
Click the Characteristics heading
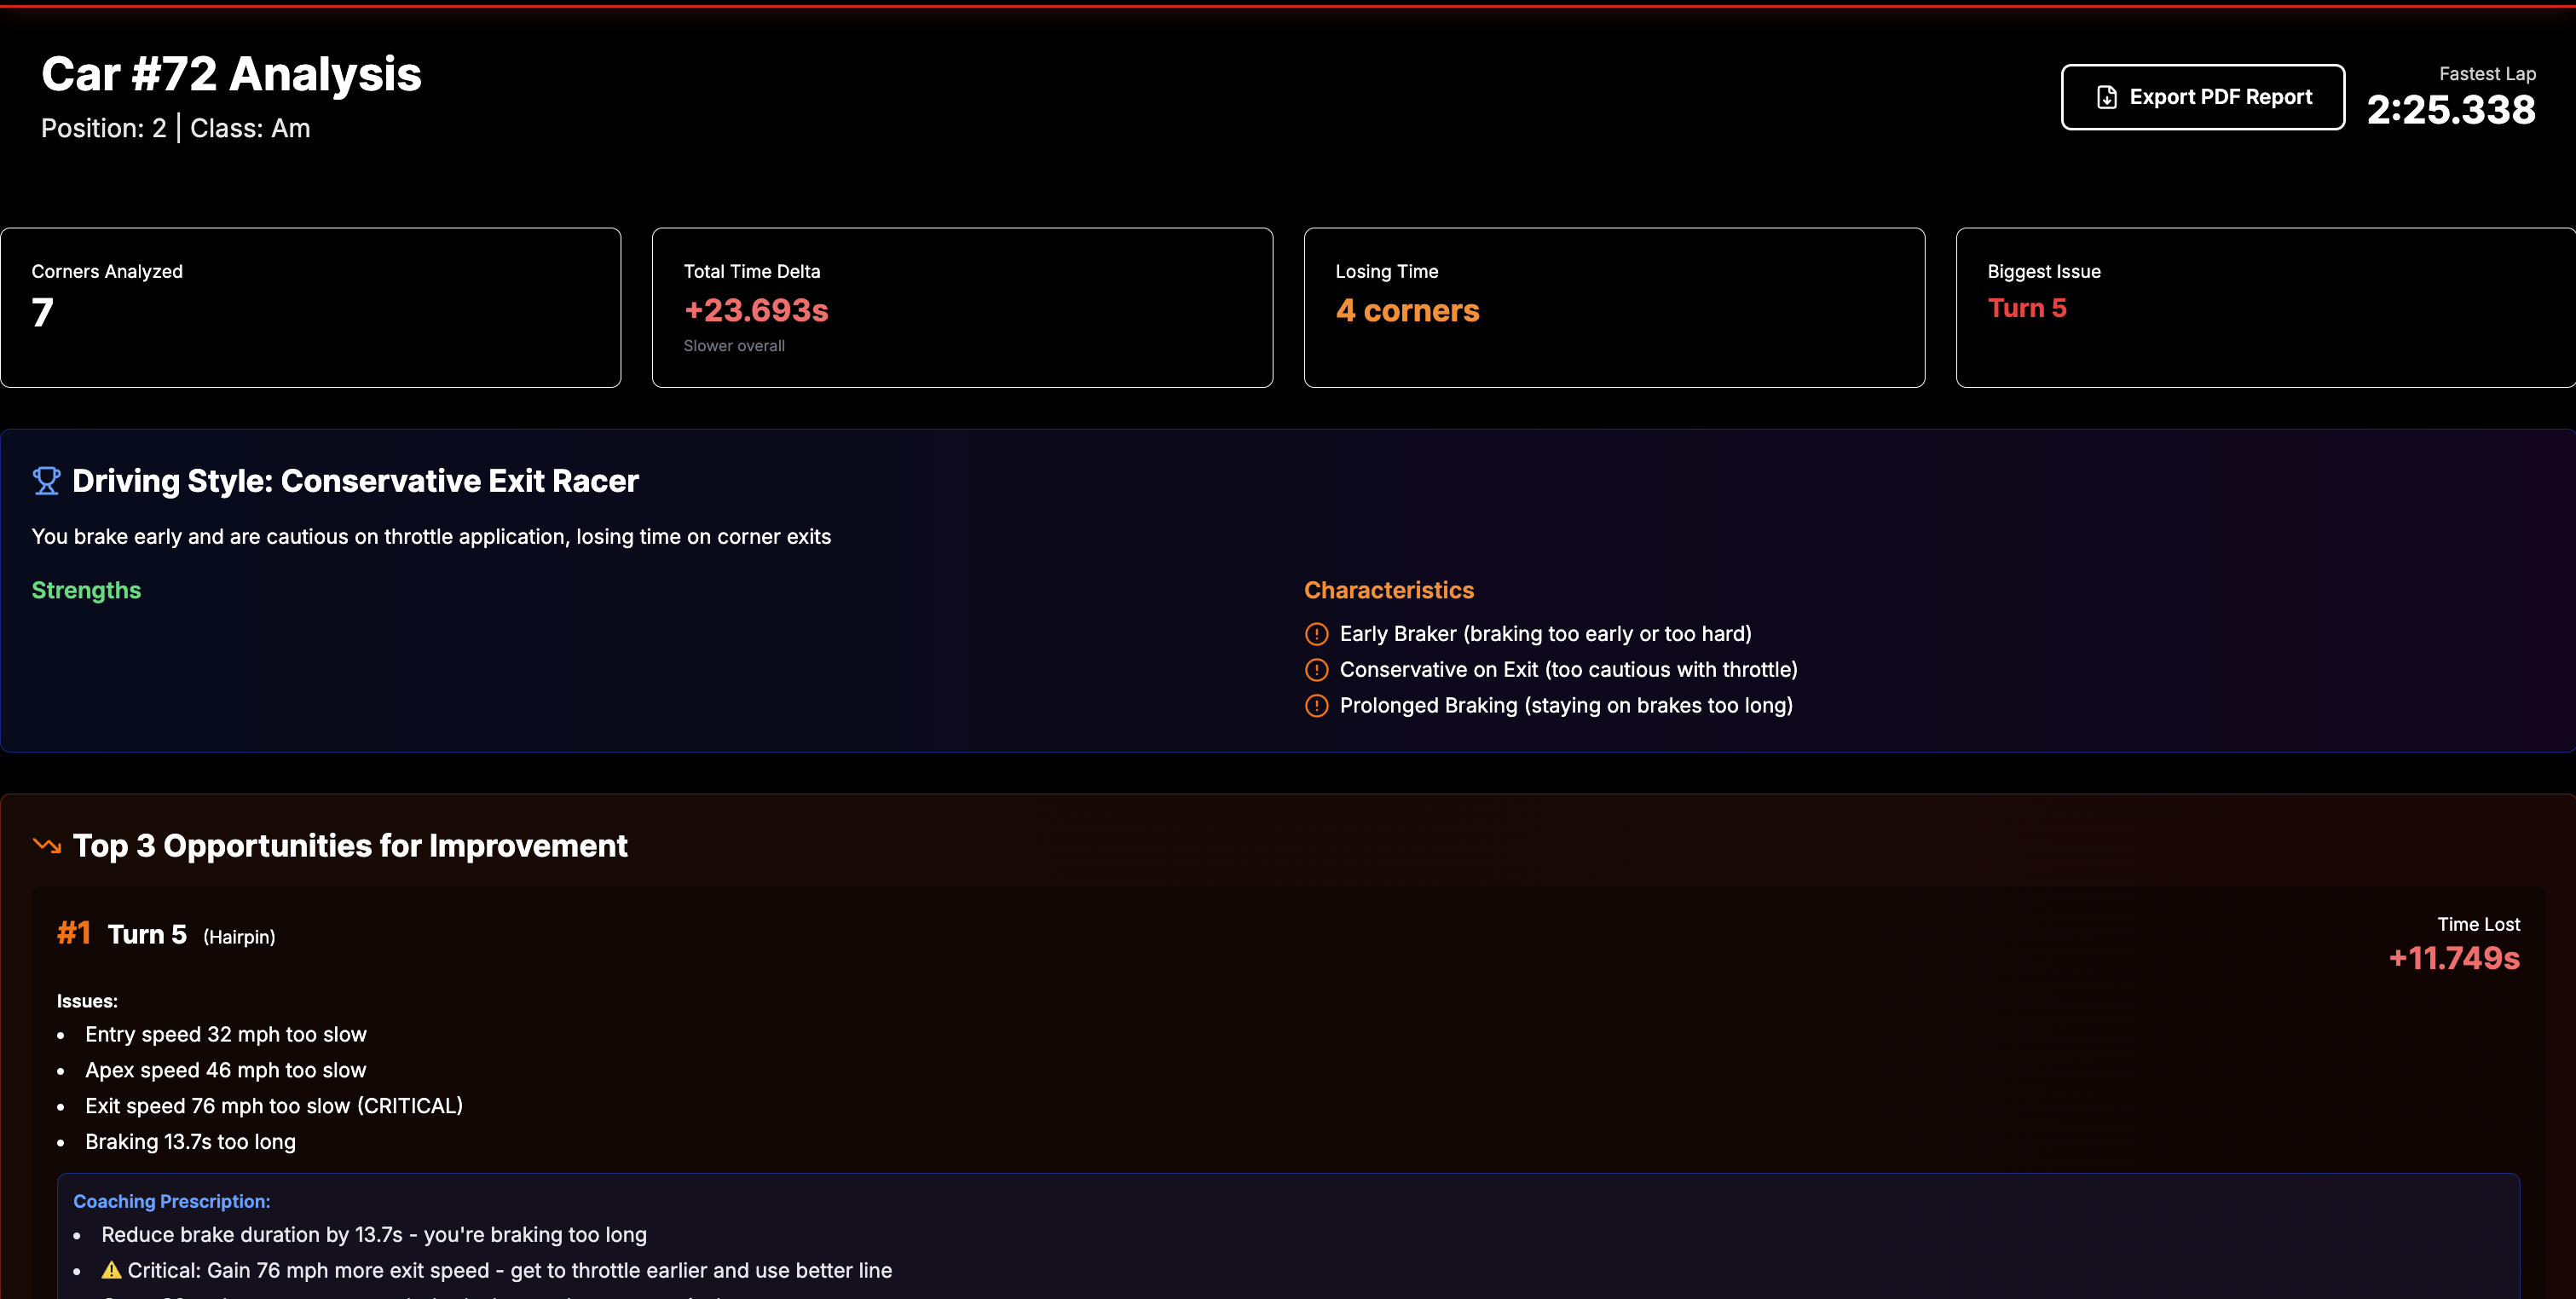pyautogui.click(x=1388, y=590)
